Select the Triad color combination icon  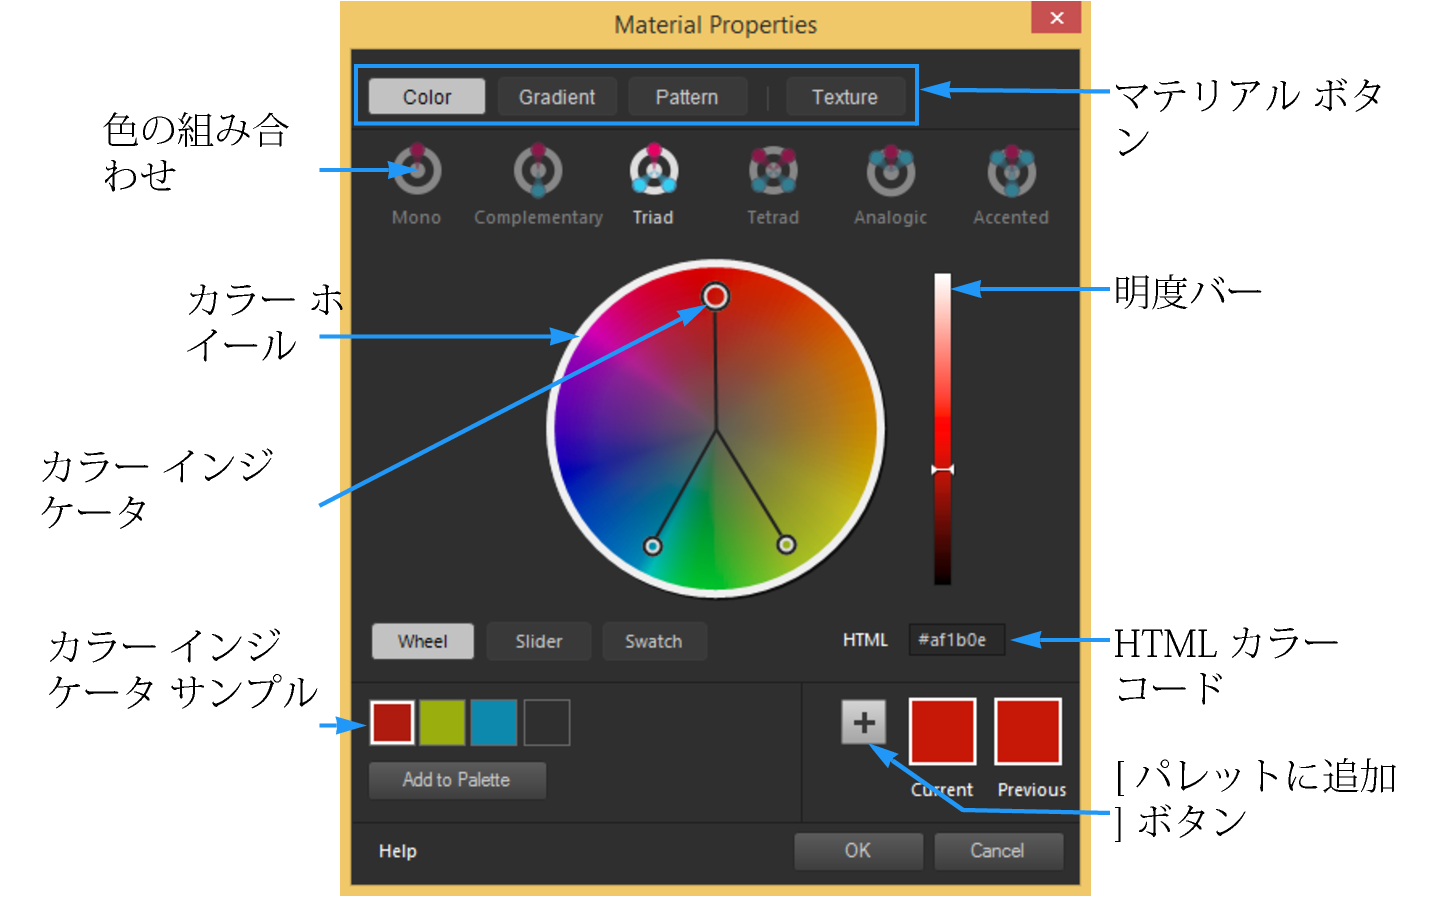click(654, 170)
